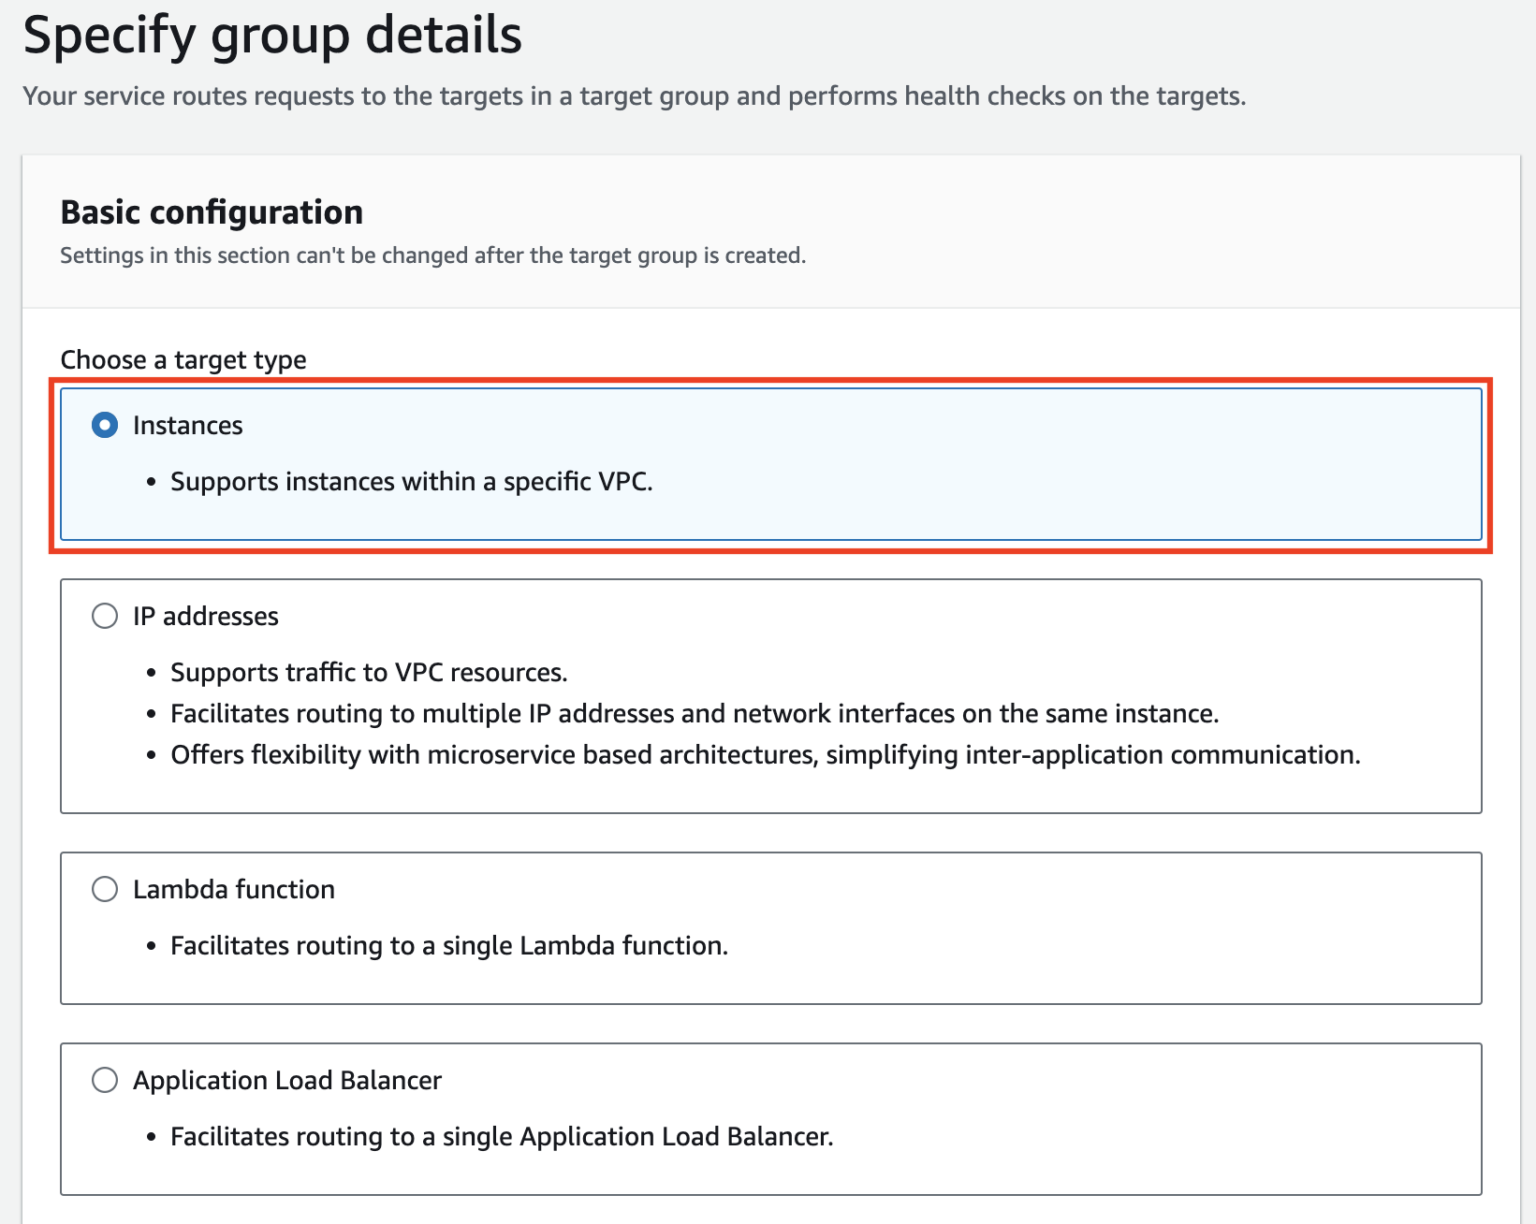Screen dimensions: 1536x1224
Task: Choose the Lambda function target type
Action: [104, 888]
